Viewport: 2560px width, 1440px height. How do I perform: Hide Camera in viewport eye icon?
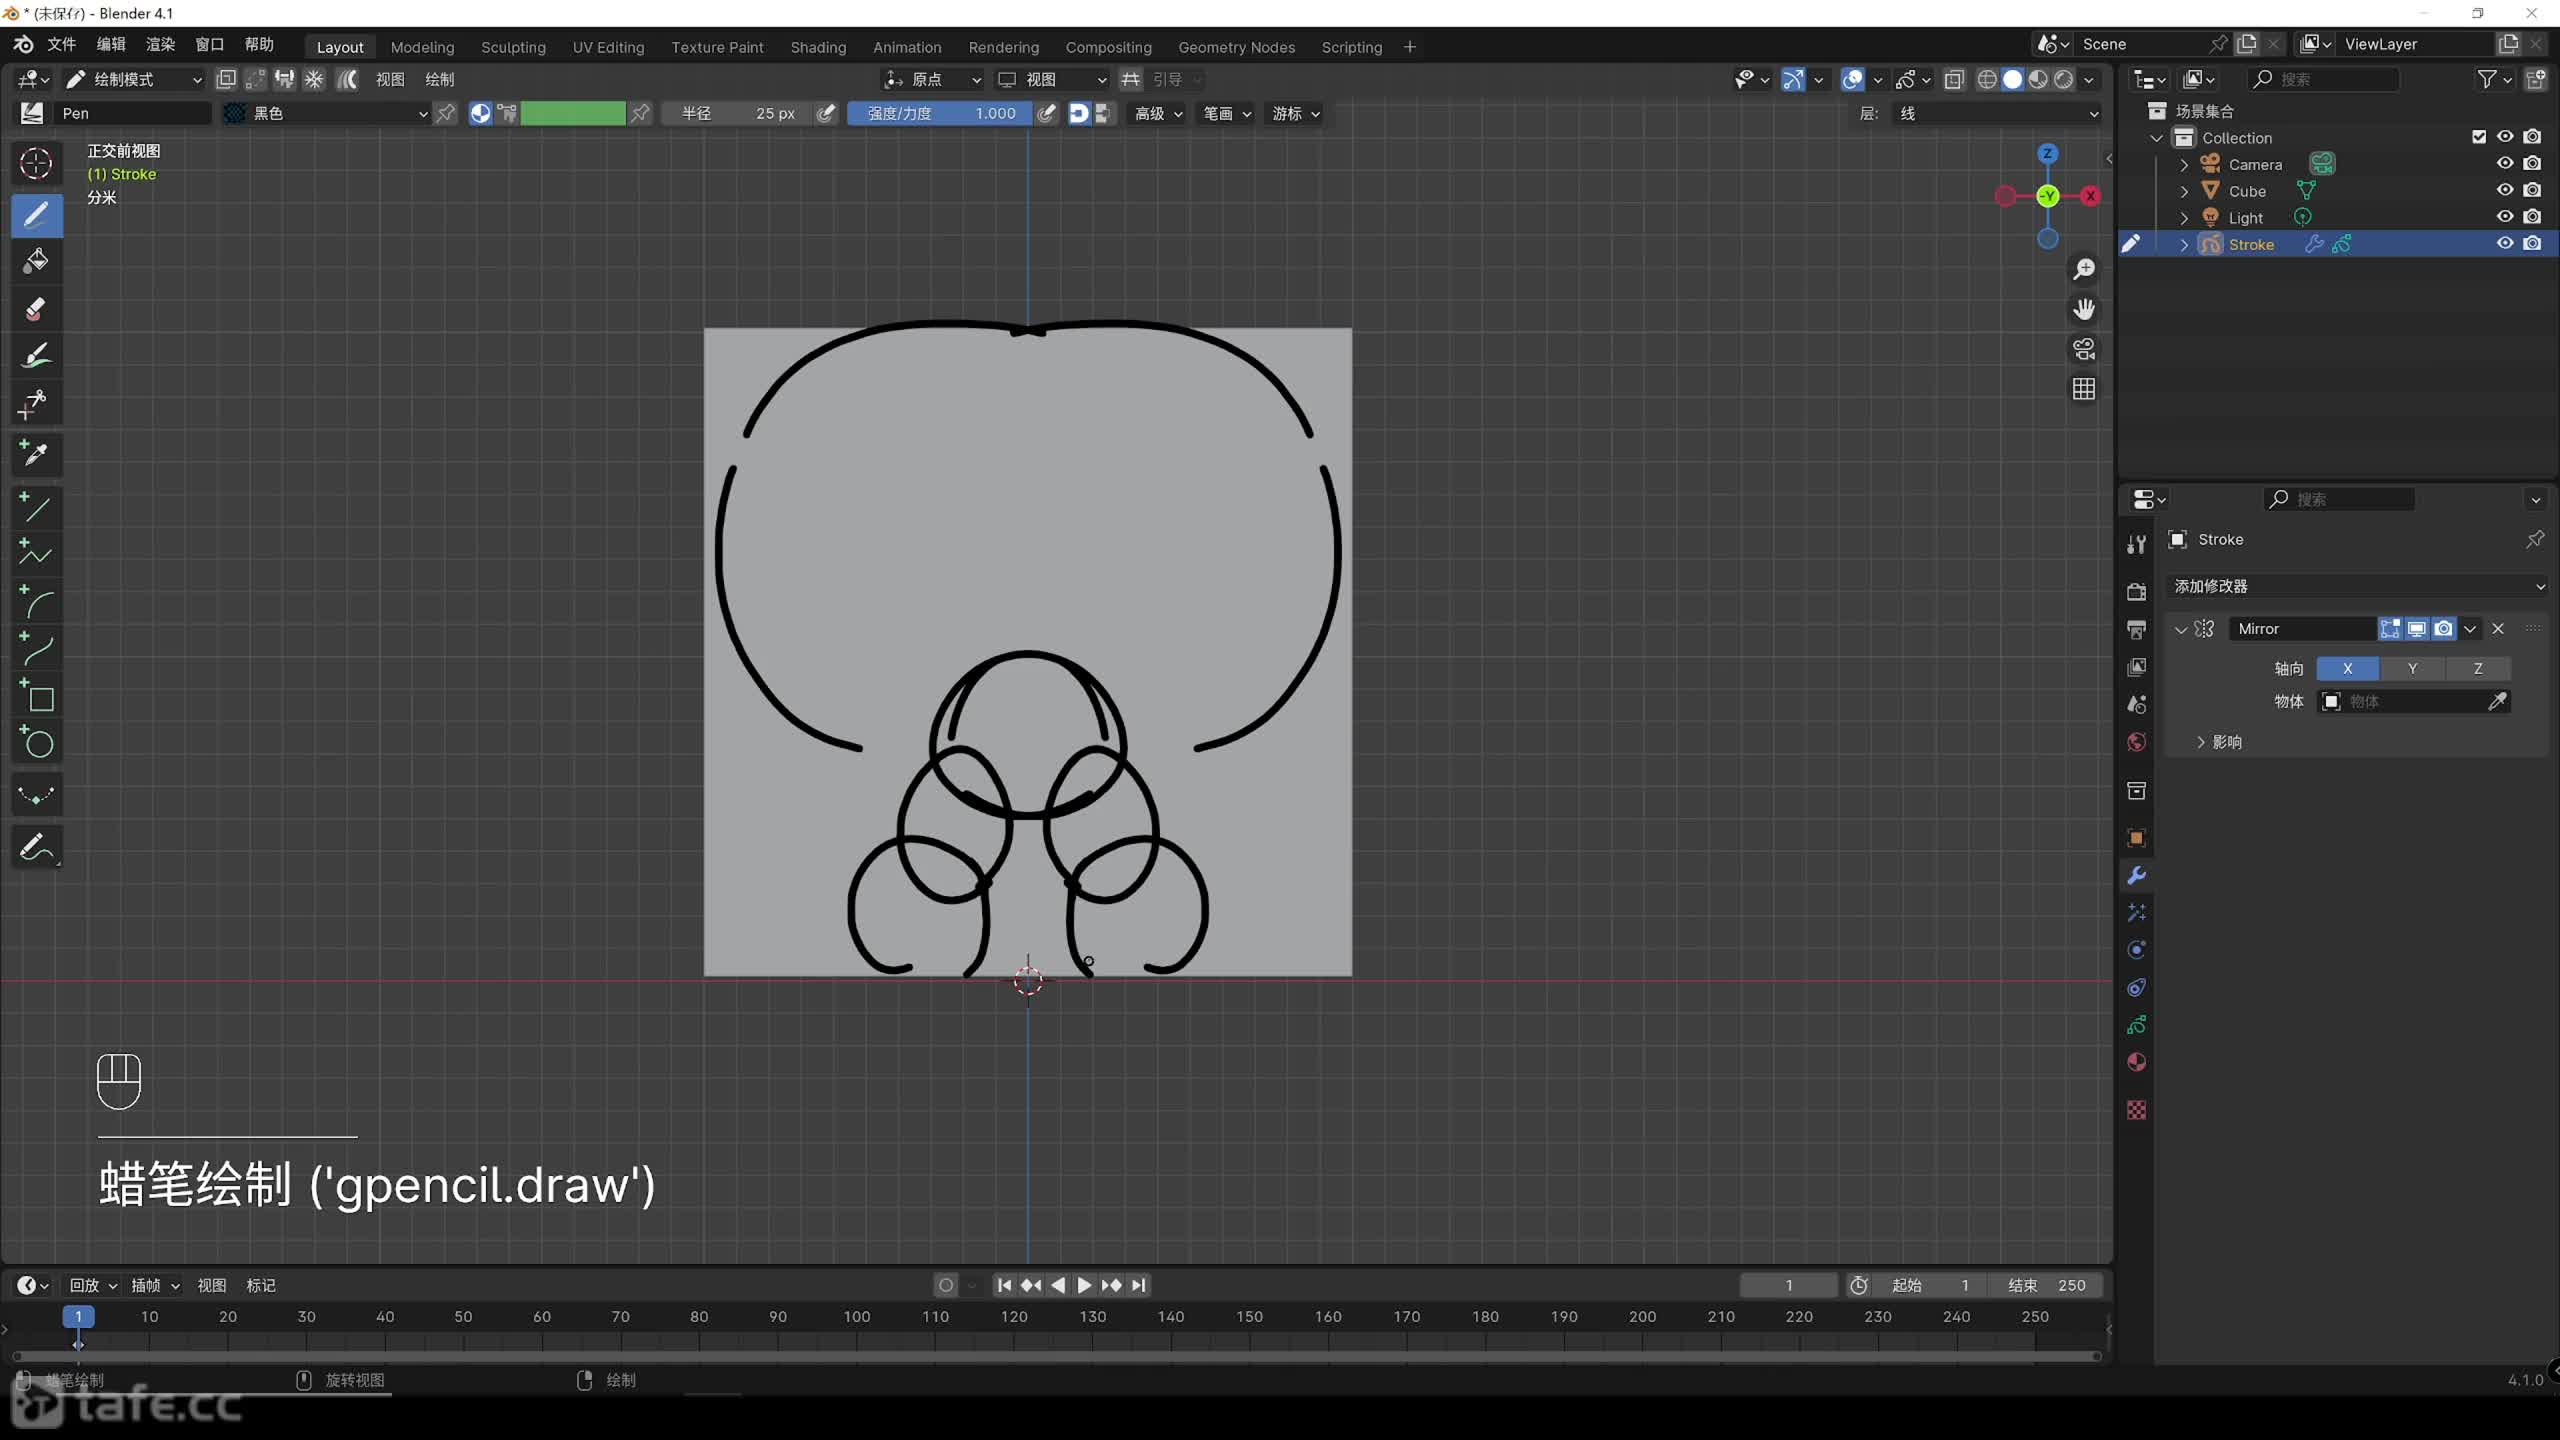click(x=2505, y=163)
